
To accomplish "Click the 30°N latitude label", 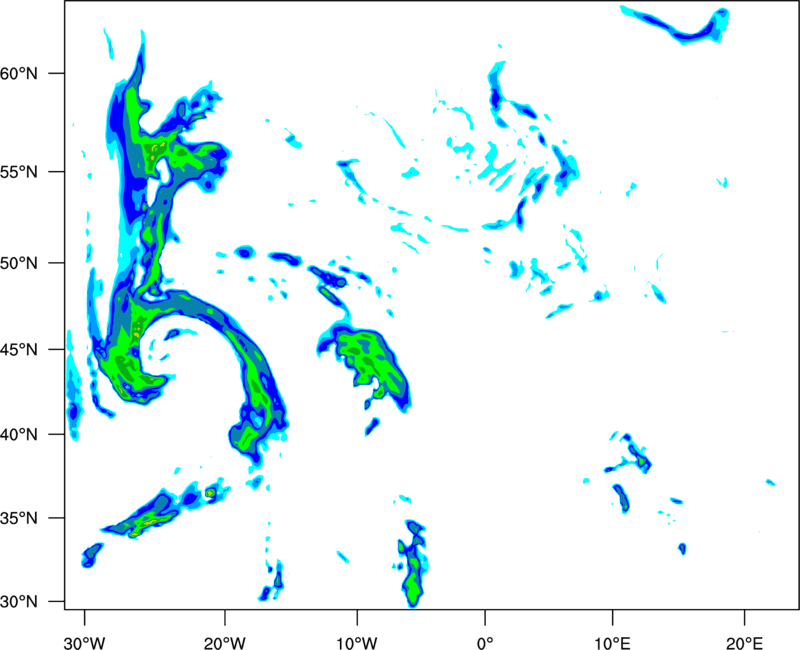I will coord(19,601).
